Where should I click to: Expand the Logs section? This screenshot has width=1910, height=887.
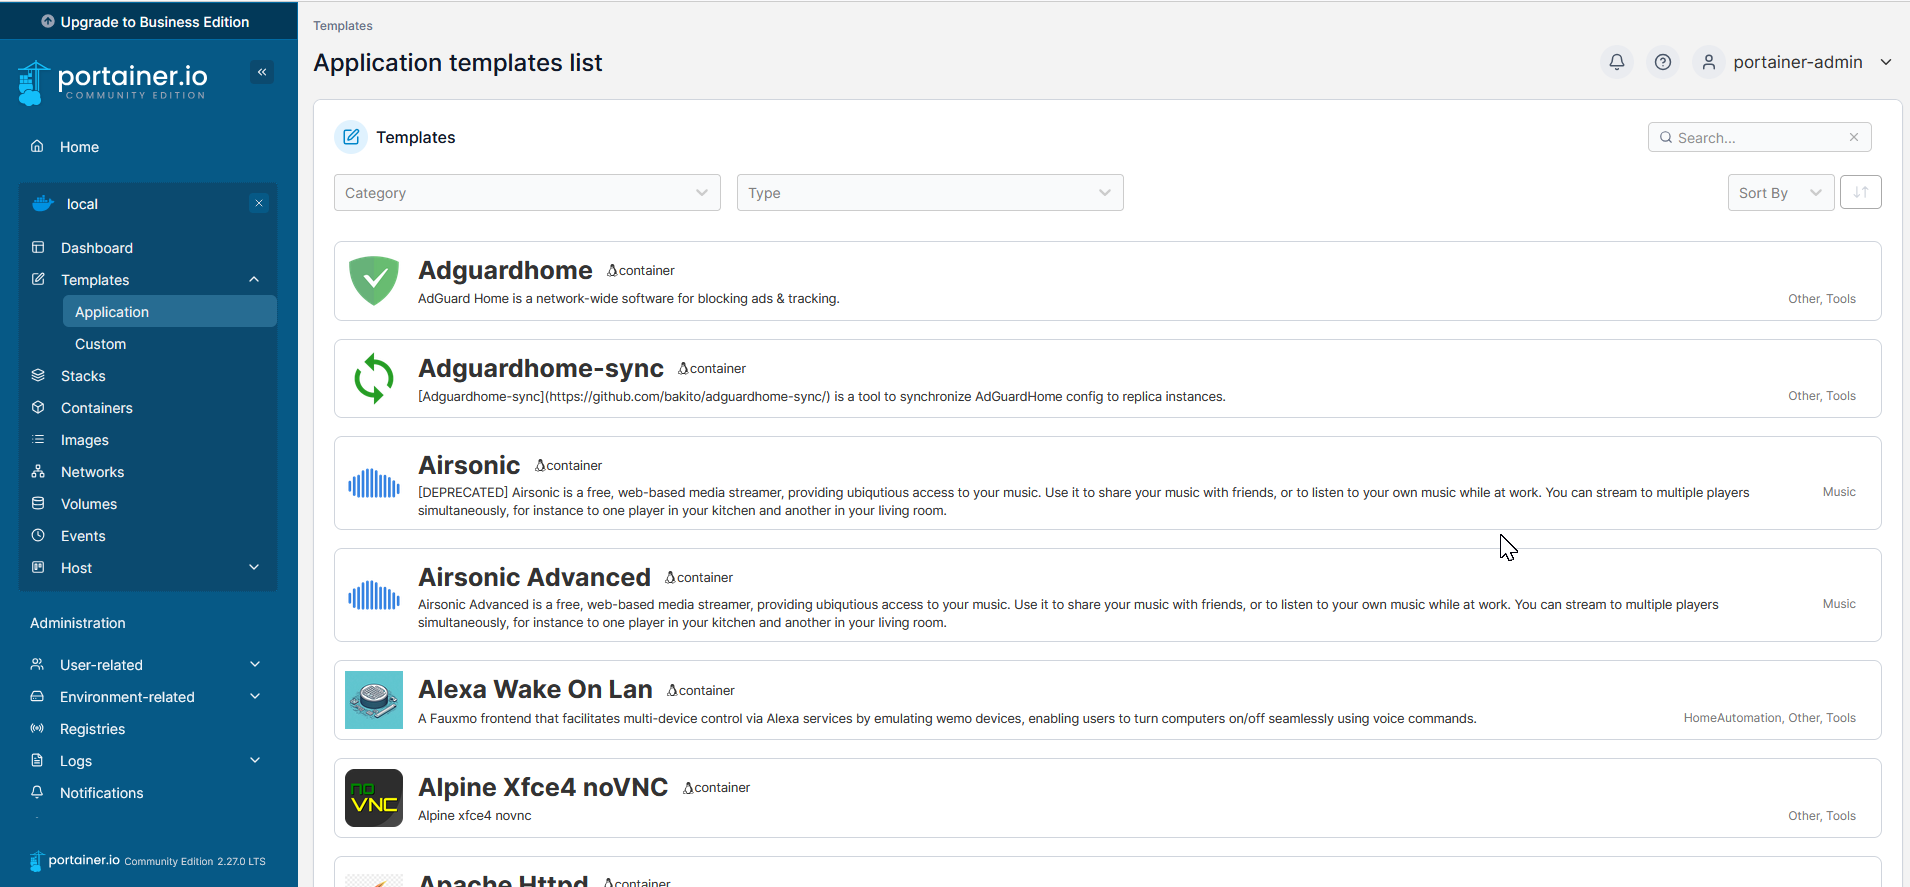[x=255, y=760]
